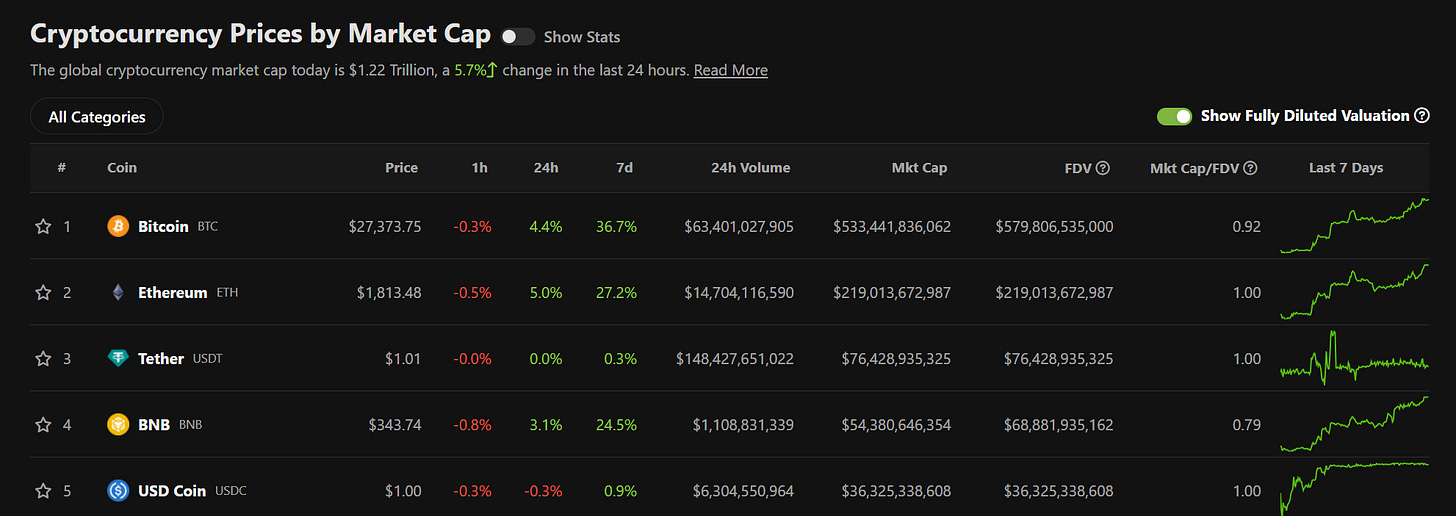Favorite Bitcoin with its star icon
Image resolution: width=1456 pixels, height=516 pixels.
tap(43, 227)
